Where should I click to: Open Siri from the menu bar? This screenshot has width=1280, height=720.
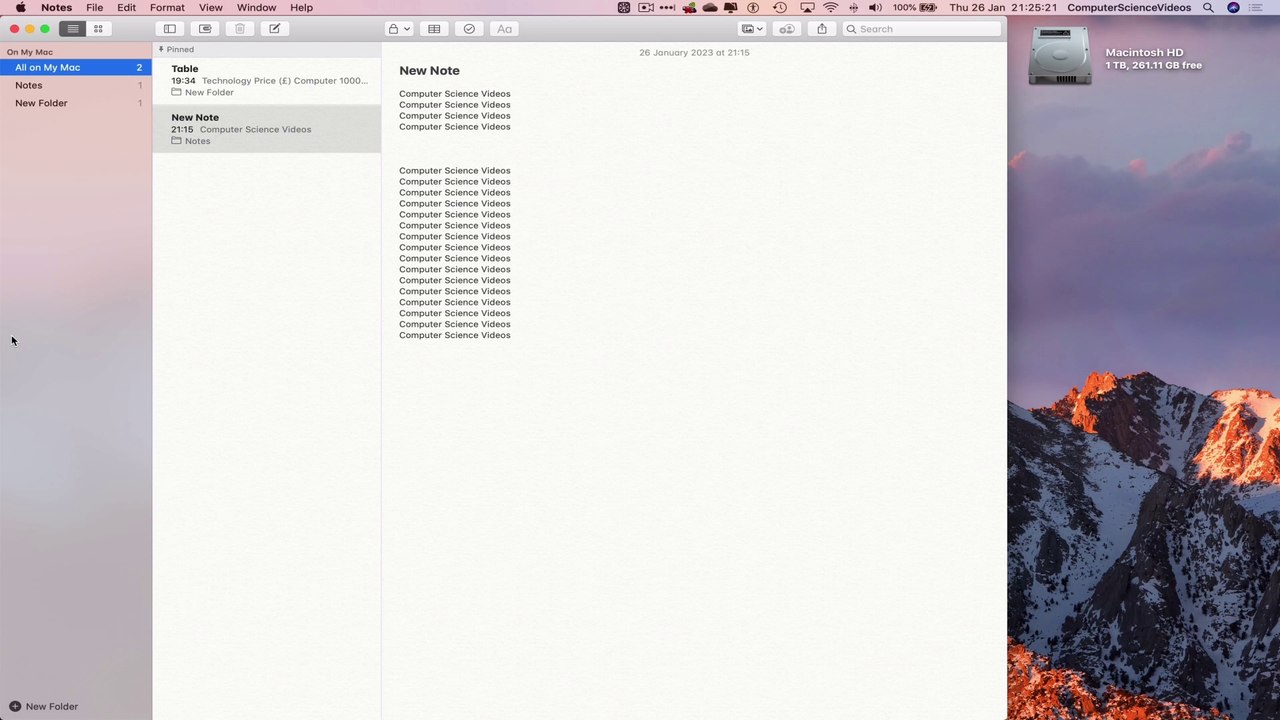click(1233, 7)
